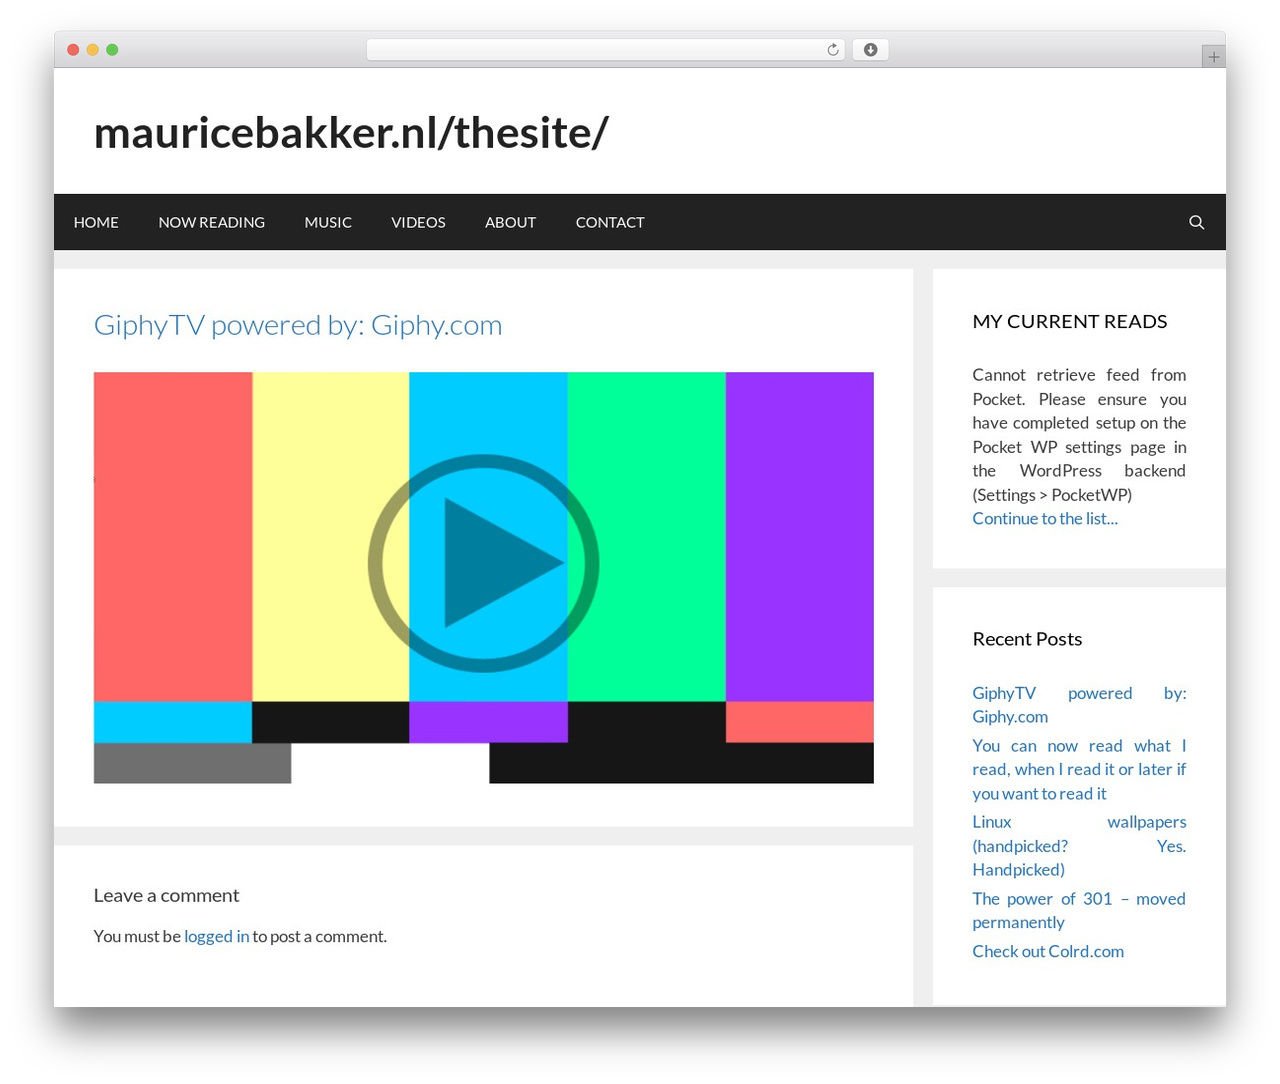Click the browser address bar
Screen dimensions: 1280x1084
pos(606,50)
